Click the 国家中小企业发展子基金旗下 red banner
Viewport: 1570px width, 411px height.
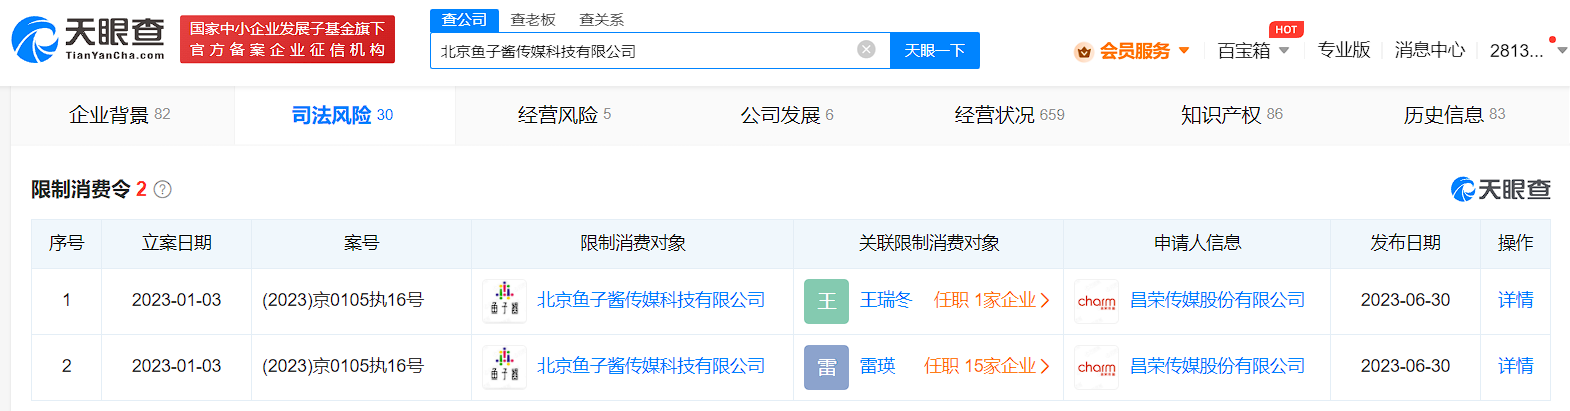[x=288, y=39]
